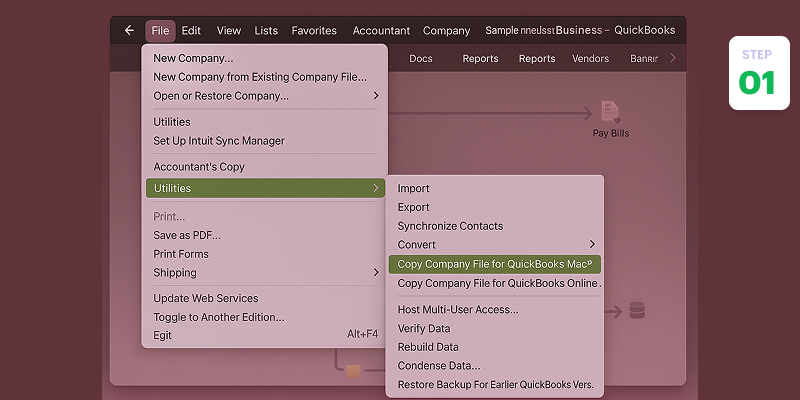
Task: Select Copy Company File for QuickBooks Online
Action: (x=497, y=283)
